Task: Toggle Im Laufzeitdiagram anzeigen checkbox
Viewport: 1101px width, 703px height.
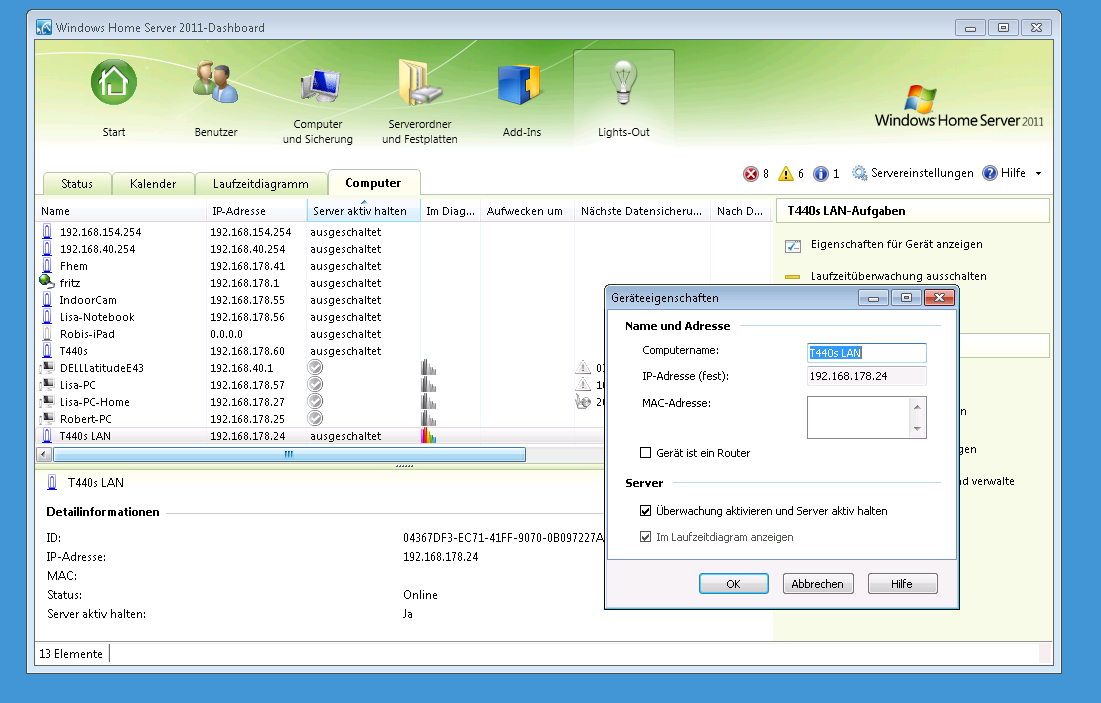Action: [x=645, y=537]
